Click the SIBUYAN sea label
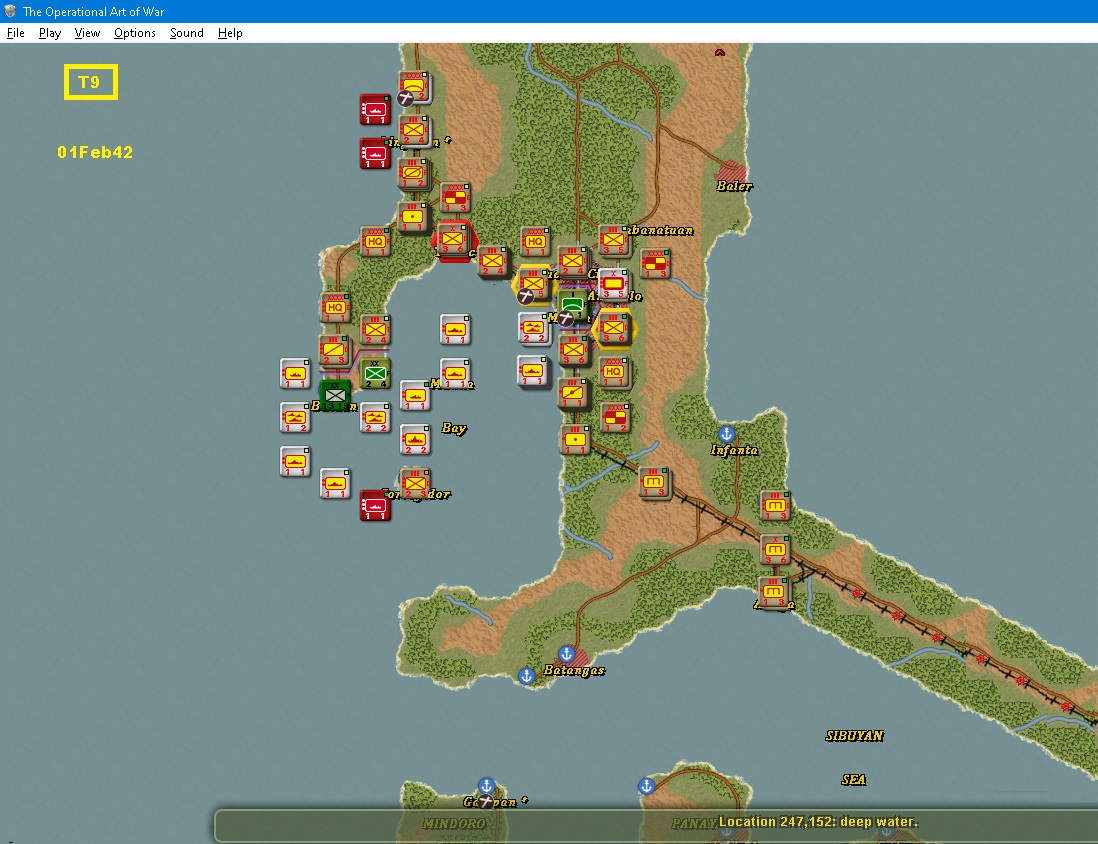This screenshot has height=844, width=1098. point(854,735)
